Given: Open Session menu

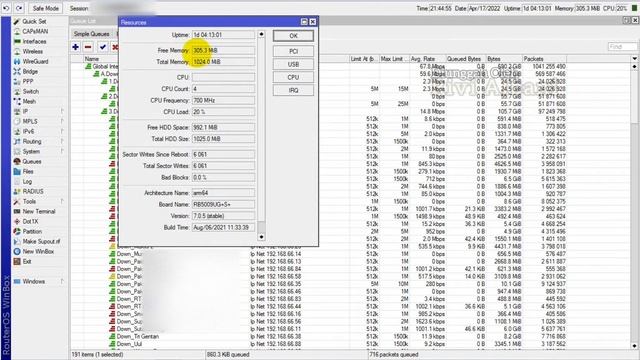Looking at the screenshot, I should click(x=79, y=8).
